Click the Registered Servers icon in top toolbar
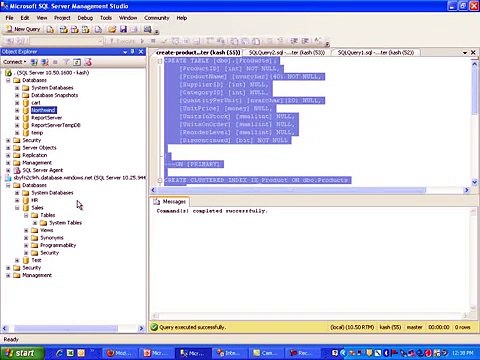Viewport: 480px width, 360px height. (148, 29)
